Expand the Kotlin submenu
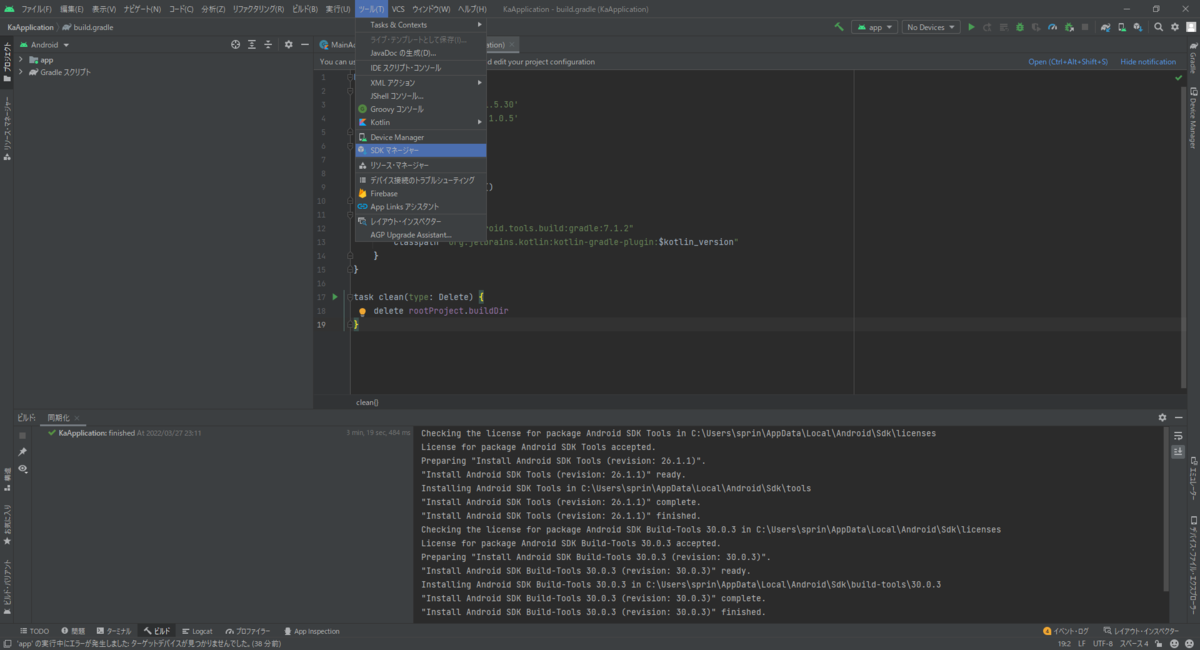The image size is (1200, 650). 421,122
